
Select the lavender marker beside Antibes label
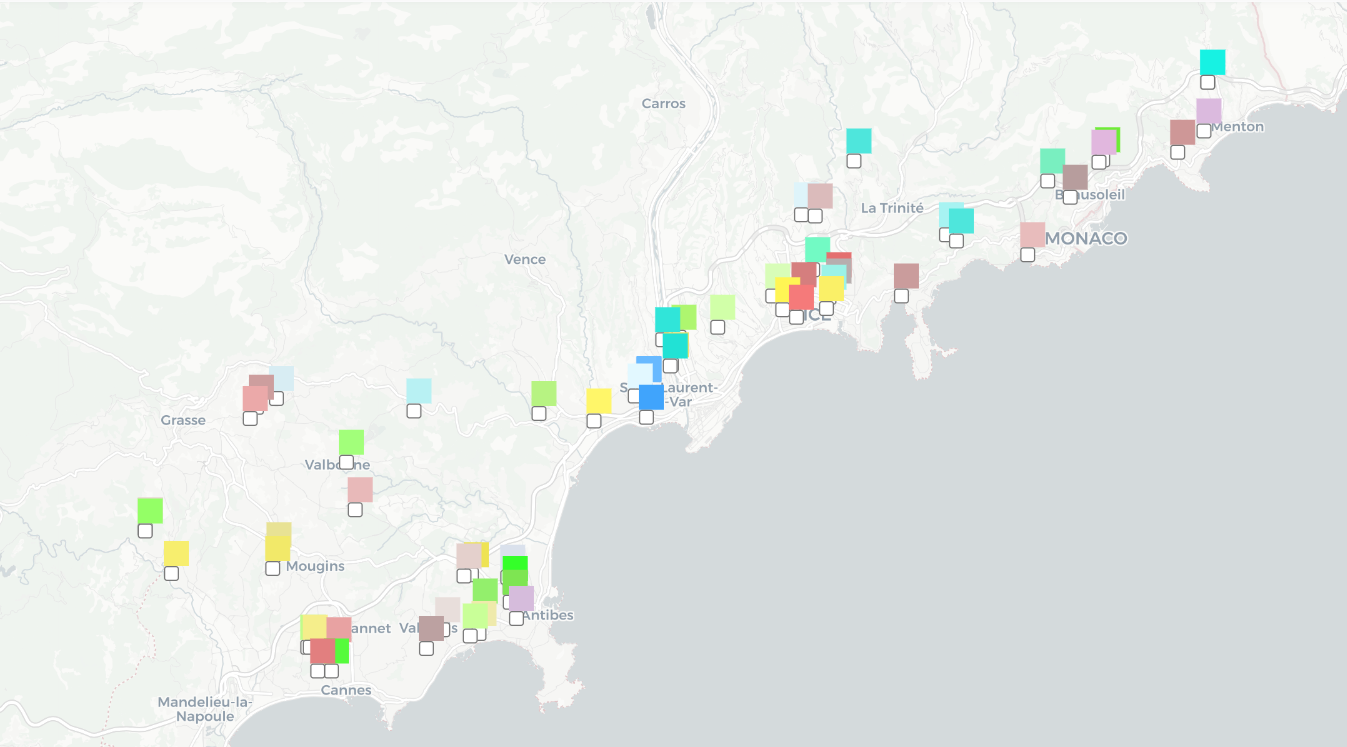click(x=521, y=598)
